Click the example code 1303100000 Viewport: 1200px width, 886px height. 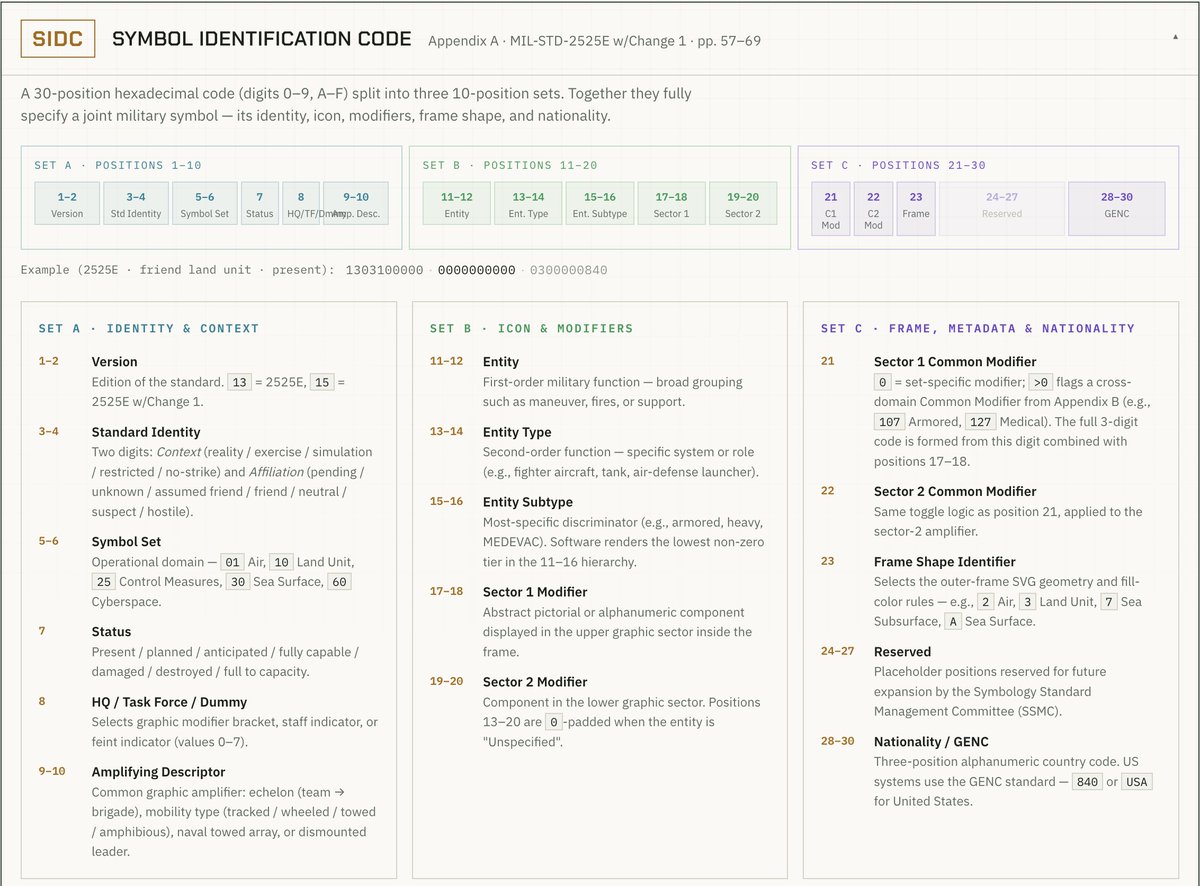coord(385,270)
